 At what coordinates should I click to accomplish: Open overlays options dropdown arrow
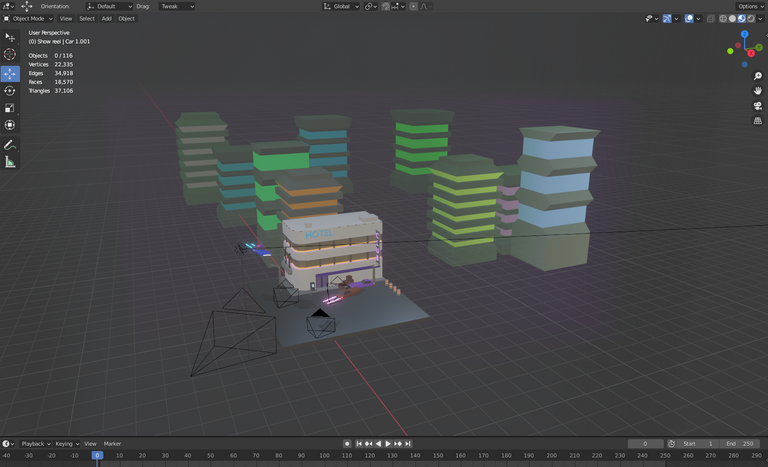698,19
